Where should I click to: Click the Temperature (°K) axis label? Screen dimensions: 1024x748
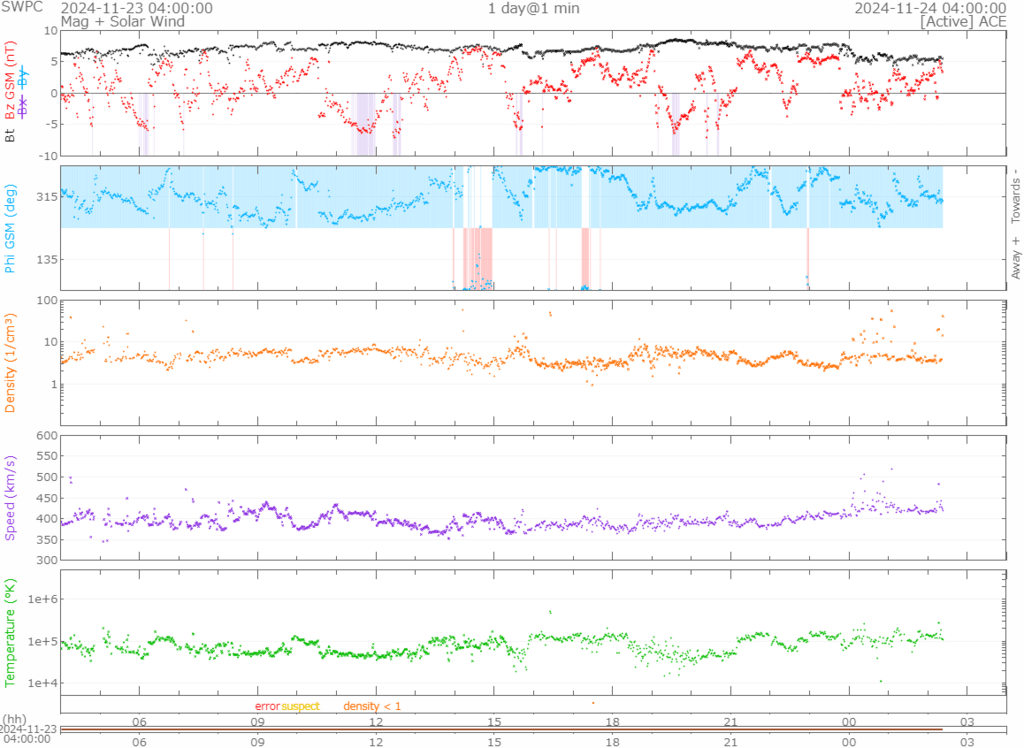(10, 632)
